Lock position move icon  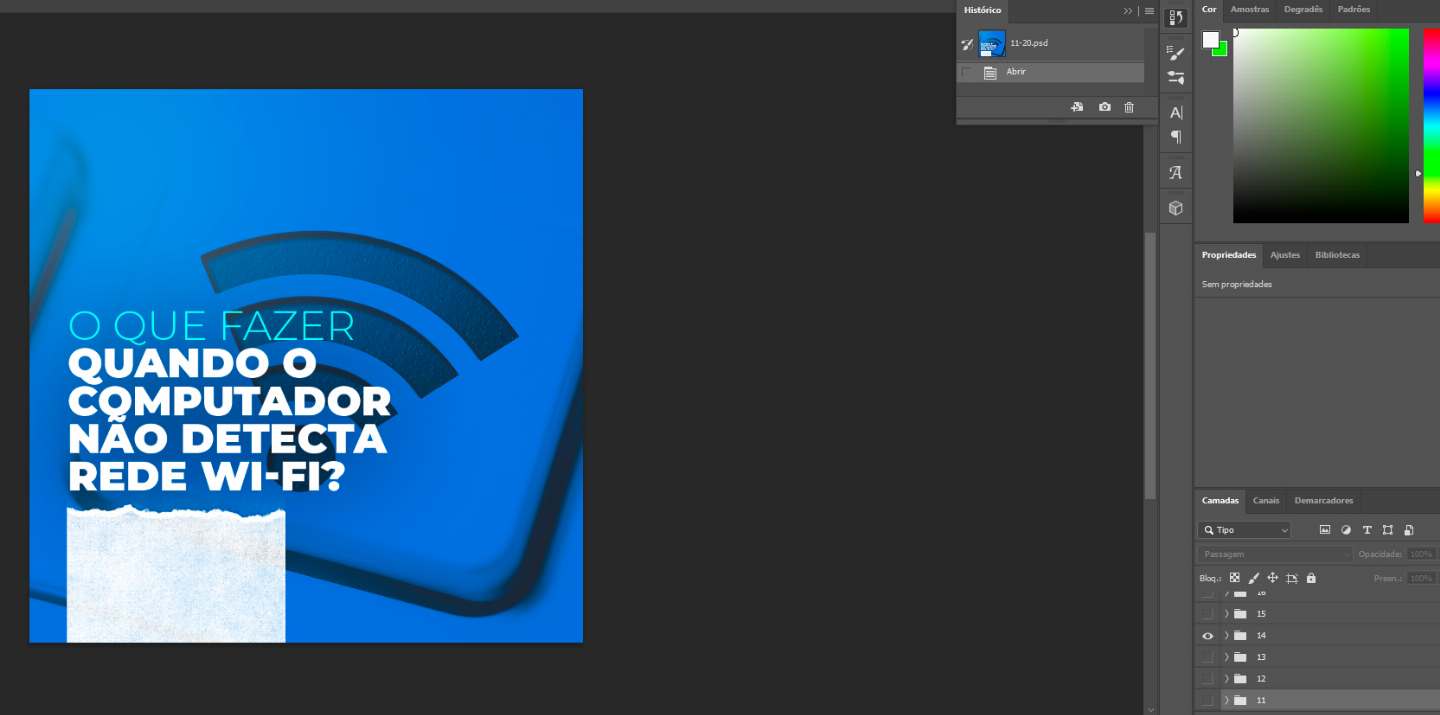[1273, 578]
